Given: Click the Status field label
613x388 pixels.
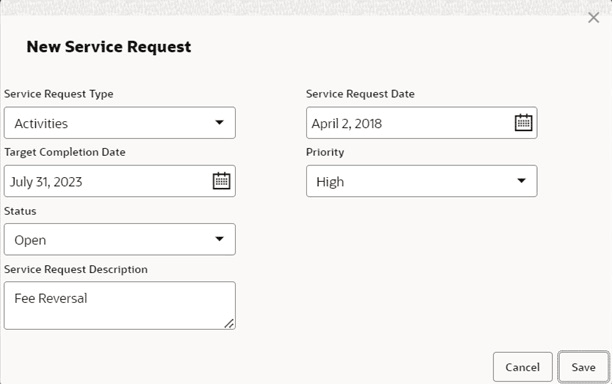Looking at the screenshot, I should coord(20,211).
